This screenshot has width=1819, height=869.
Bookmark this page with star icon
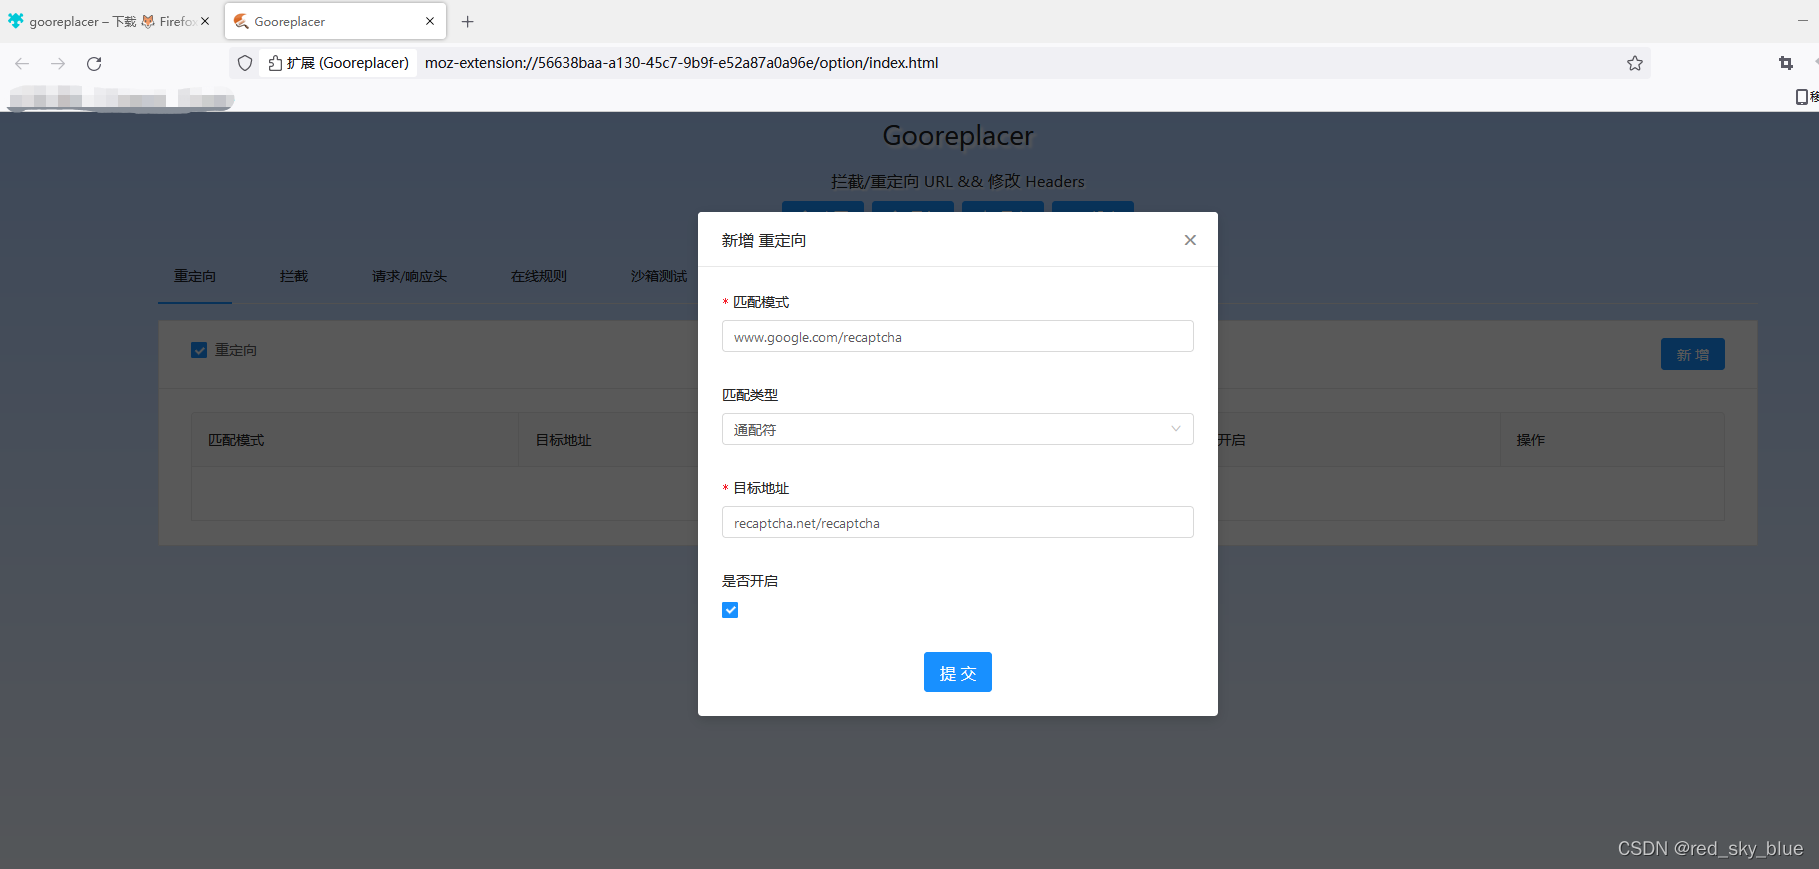1635,63
